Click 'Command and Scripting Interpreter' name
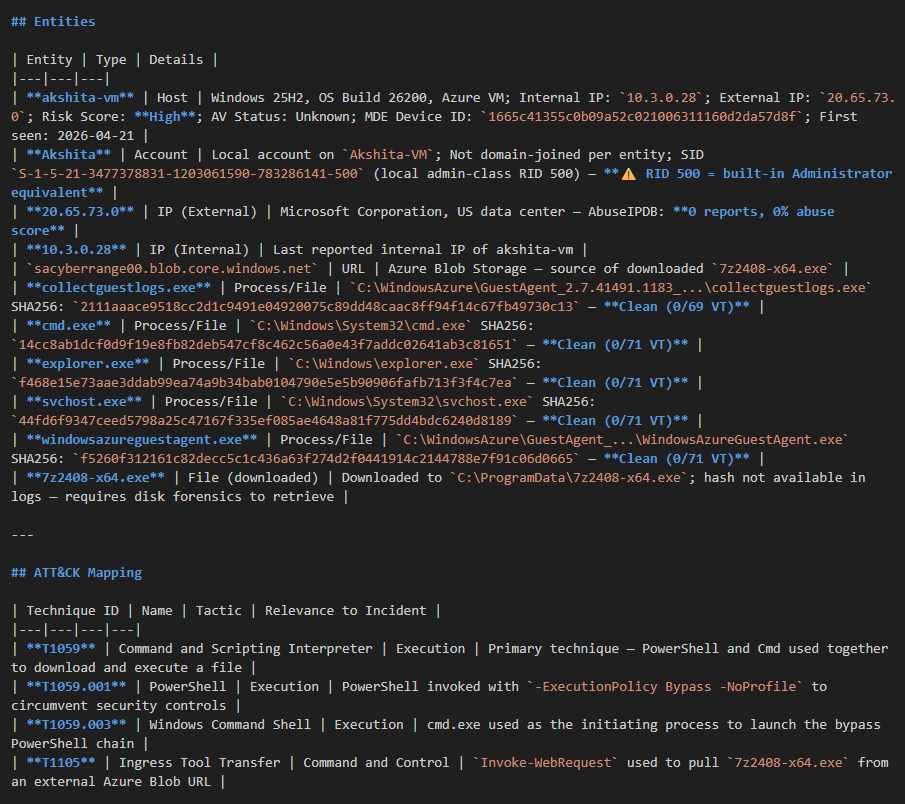Image resolution: width=905 pixels, height=804 pixels. coord(246,649)
